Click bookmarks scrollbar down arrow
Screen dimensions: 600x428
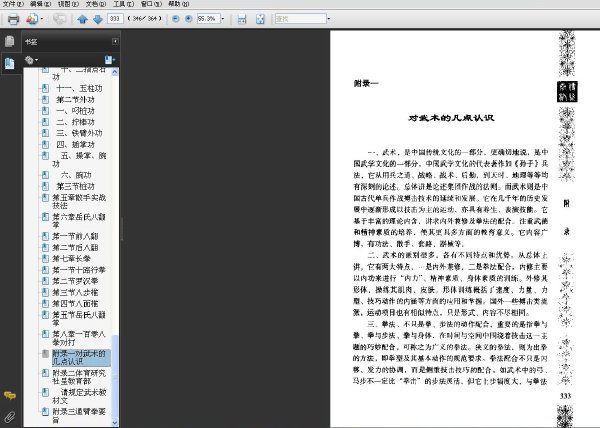(115, 422)
